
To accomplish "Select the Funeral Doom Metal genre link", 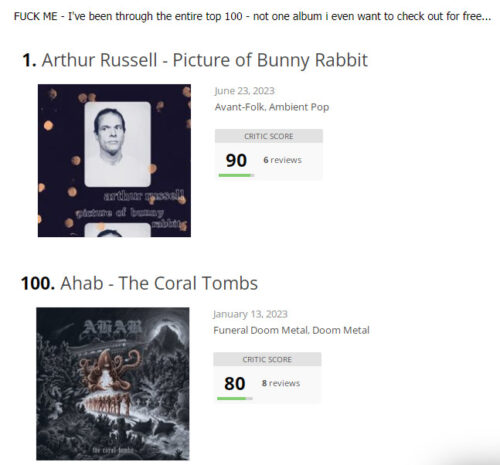I will coord(261,330).
